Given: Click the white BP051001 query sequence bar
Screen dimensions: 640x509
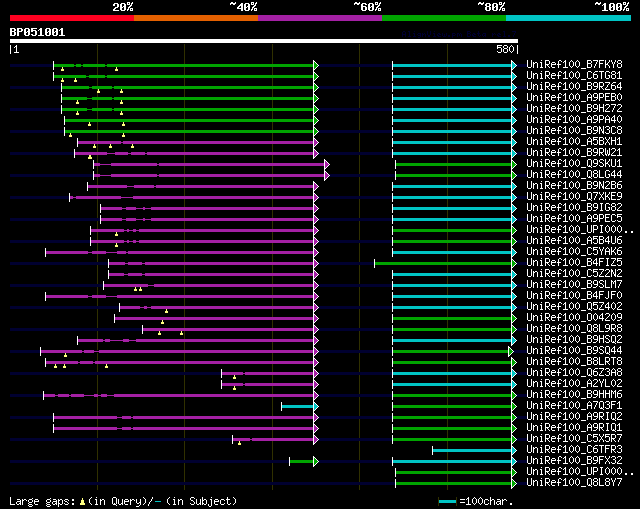Looking at the screenshot, I should (x=264, y=41).
